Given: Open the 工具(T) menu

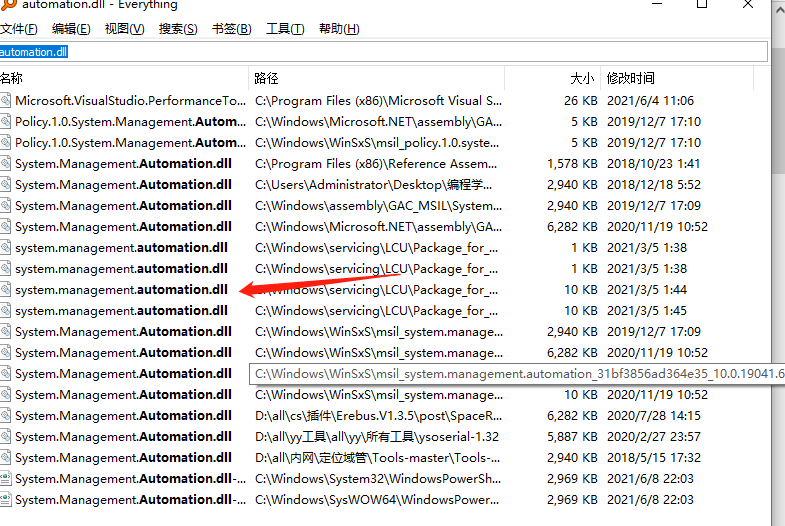Looking at the screenshot, I should coord(285,29).
